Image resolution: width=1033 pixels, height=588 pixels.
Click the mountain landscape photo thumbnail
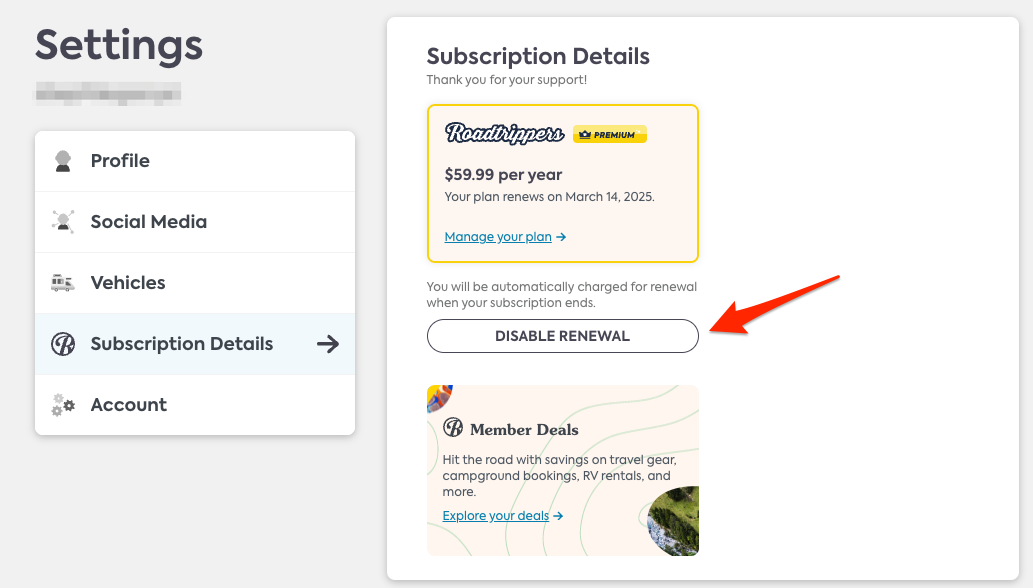pos(673,521)
